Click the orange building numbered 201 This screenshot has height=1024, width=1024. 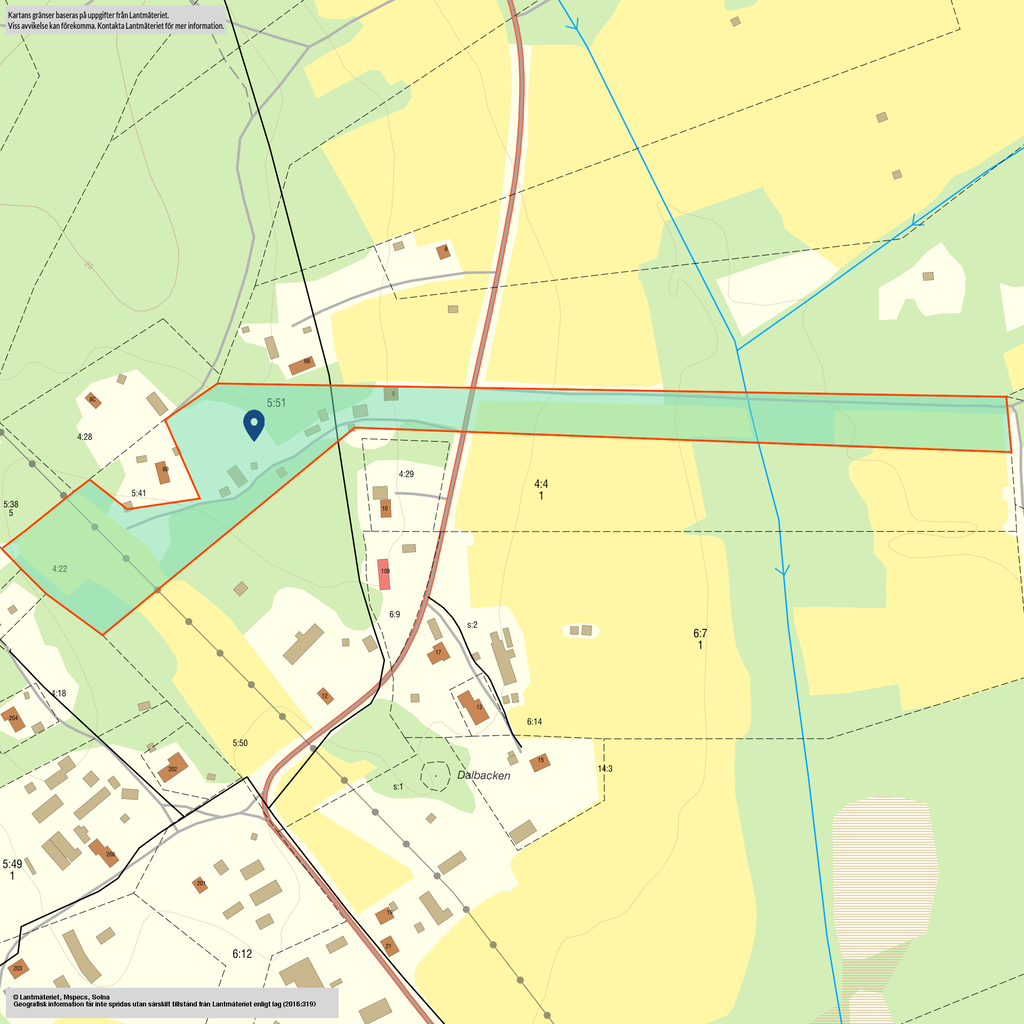click(x=201, y=884)
